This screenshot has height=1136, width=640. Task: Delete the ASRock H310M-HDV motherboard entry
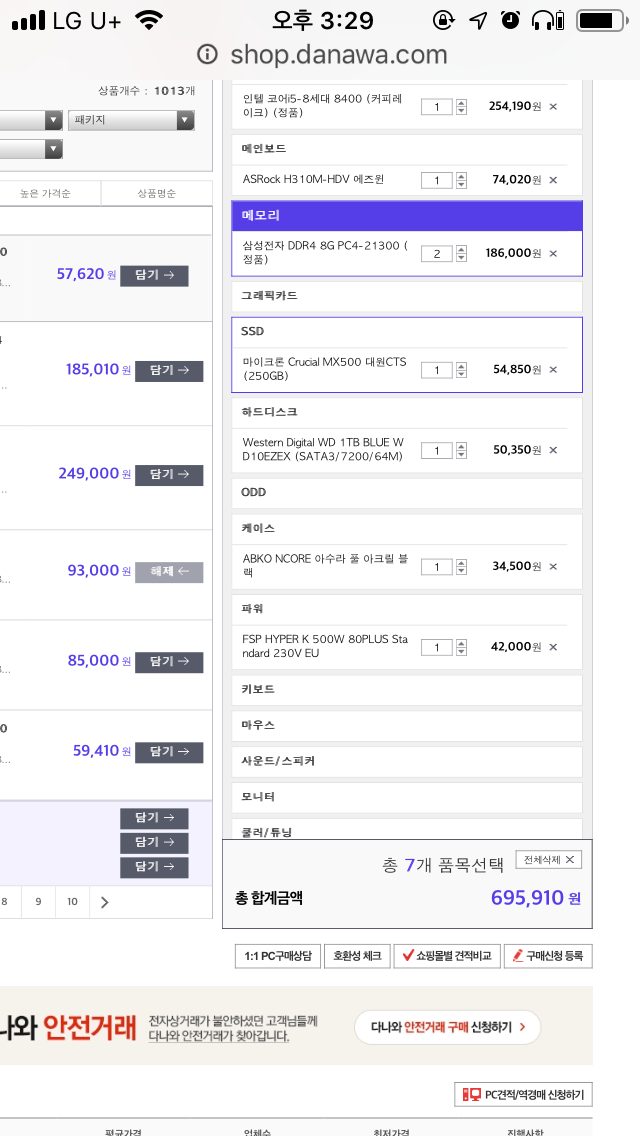click(553, 180)
